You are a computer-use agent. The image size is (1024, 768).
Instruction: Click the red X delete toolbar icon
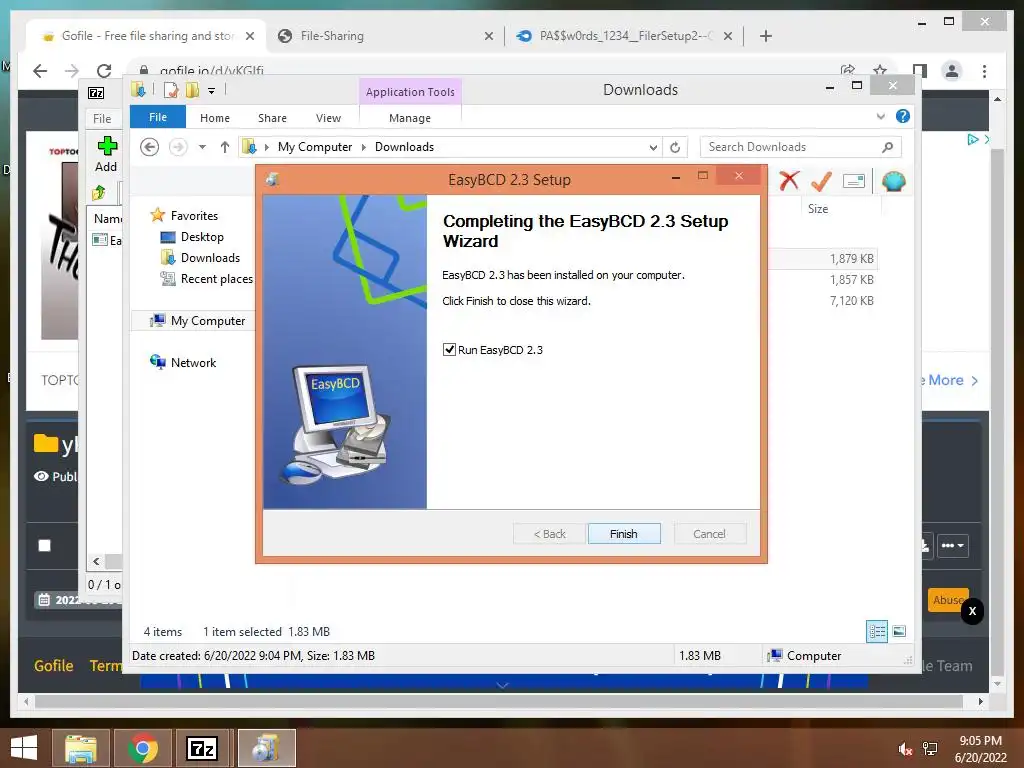[x=789, y=181]
